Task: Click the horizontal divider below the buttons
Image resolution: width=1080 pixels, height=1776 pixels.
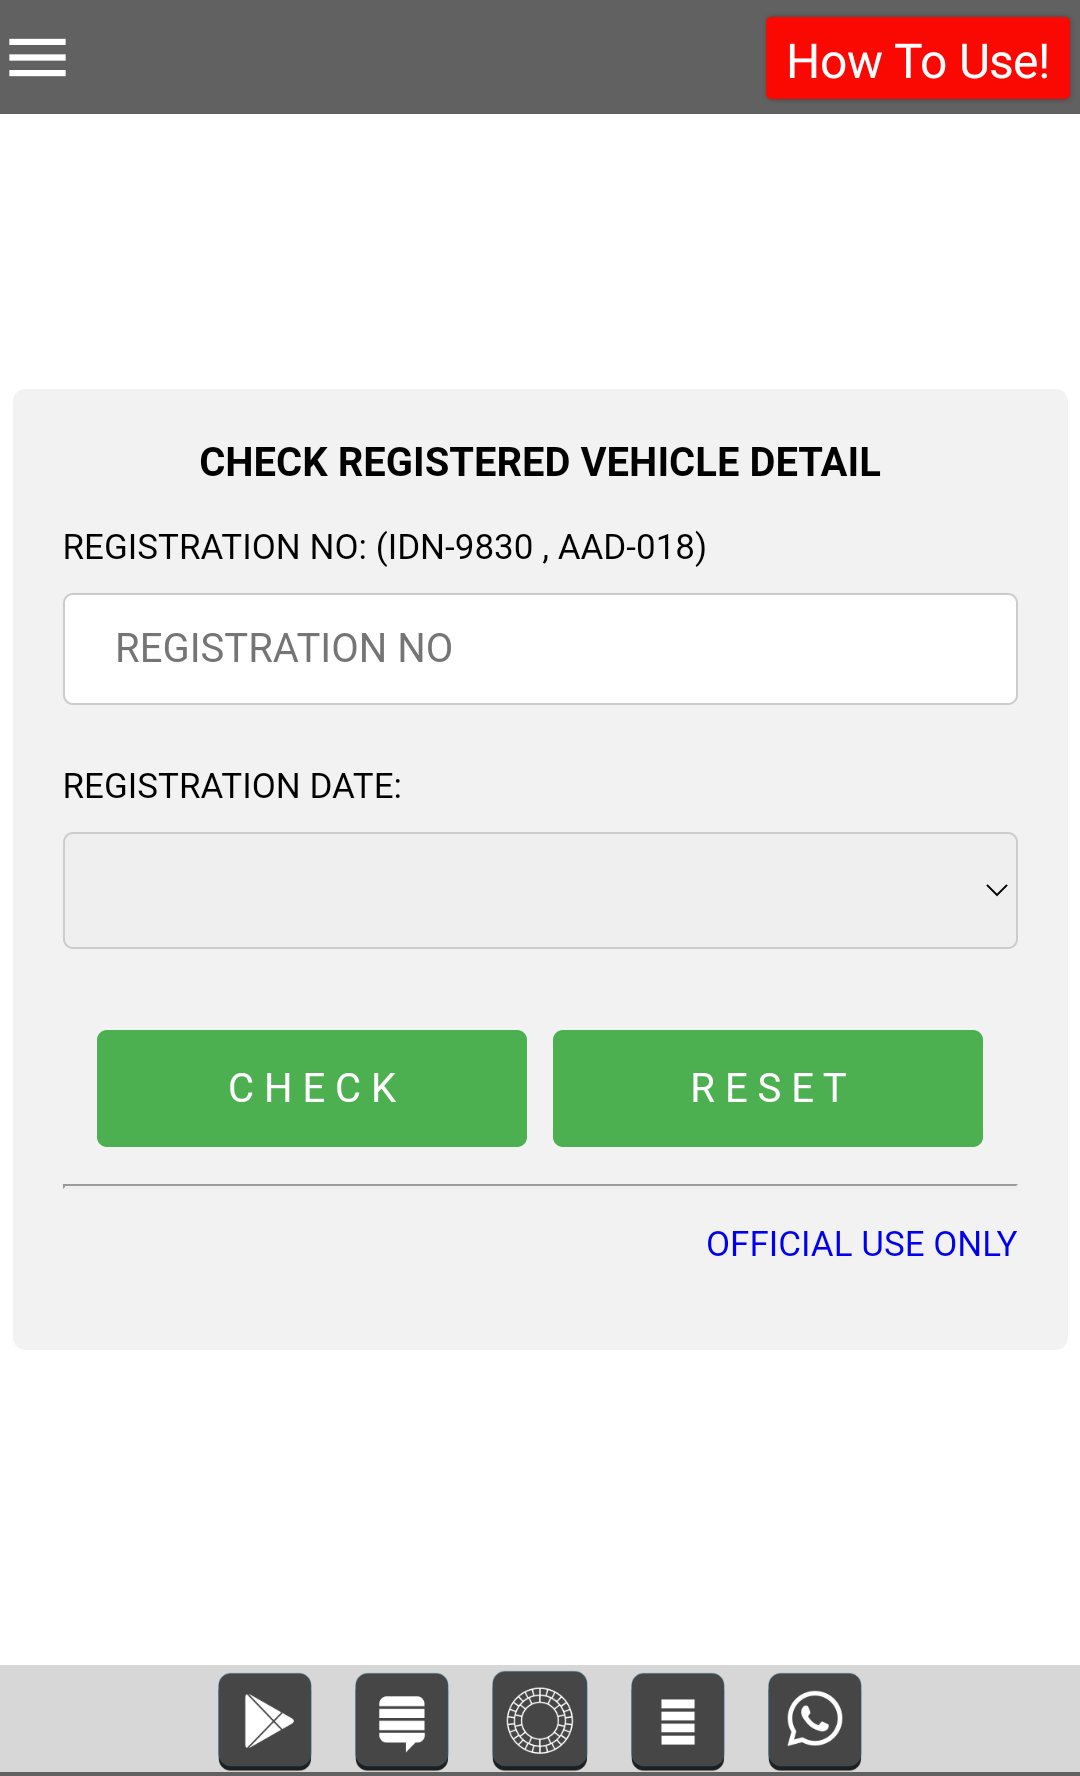Action: pyautogui.click(x=540, y=1185)
